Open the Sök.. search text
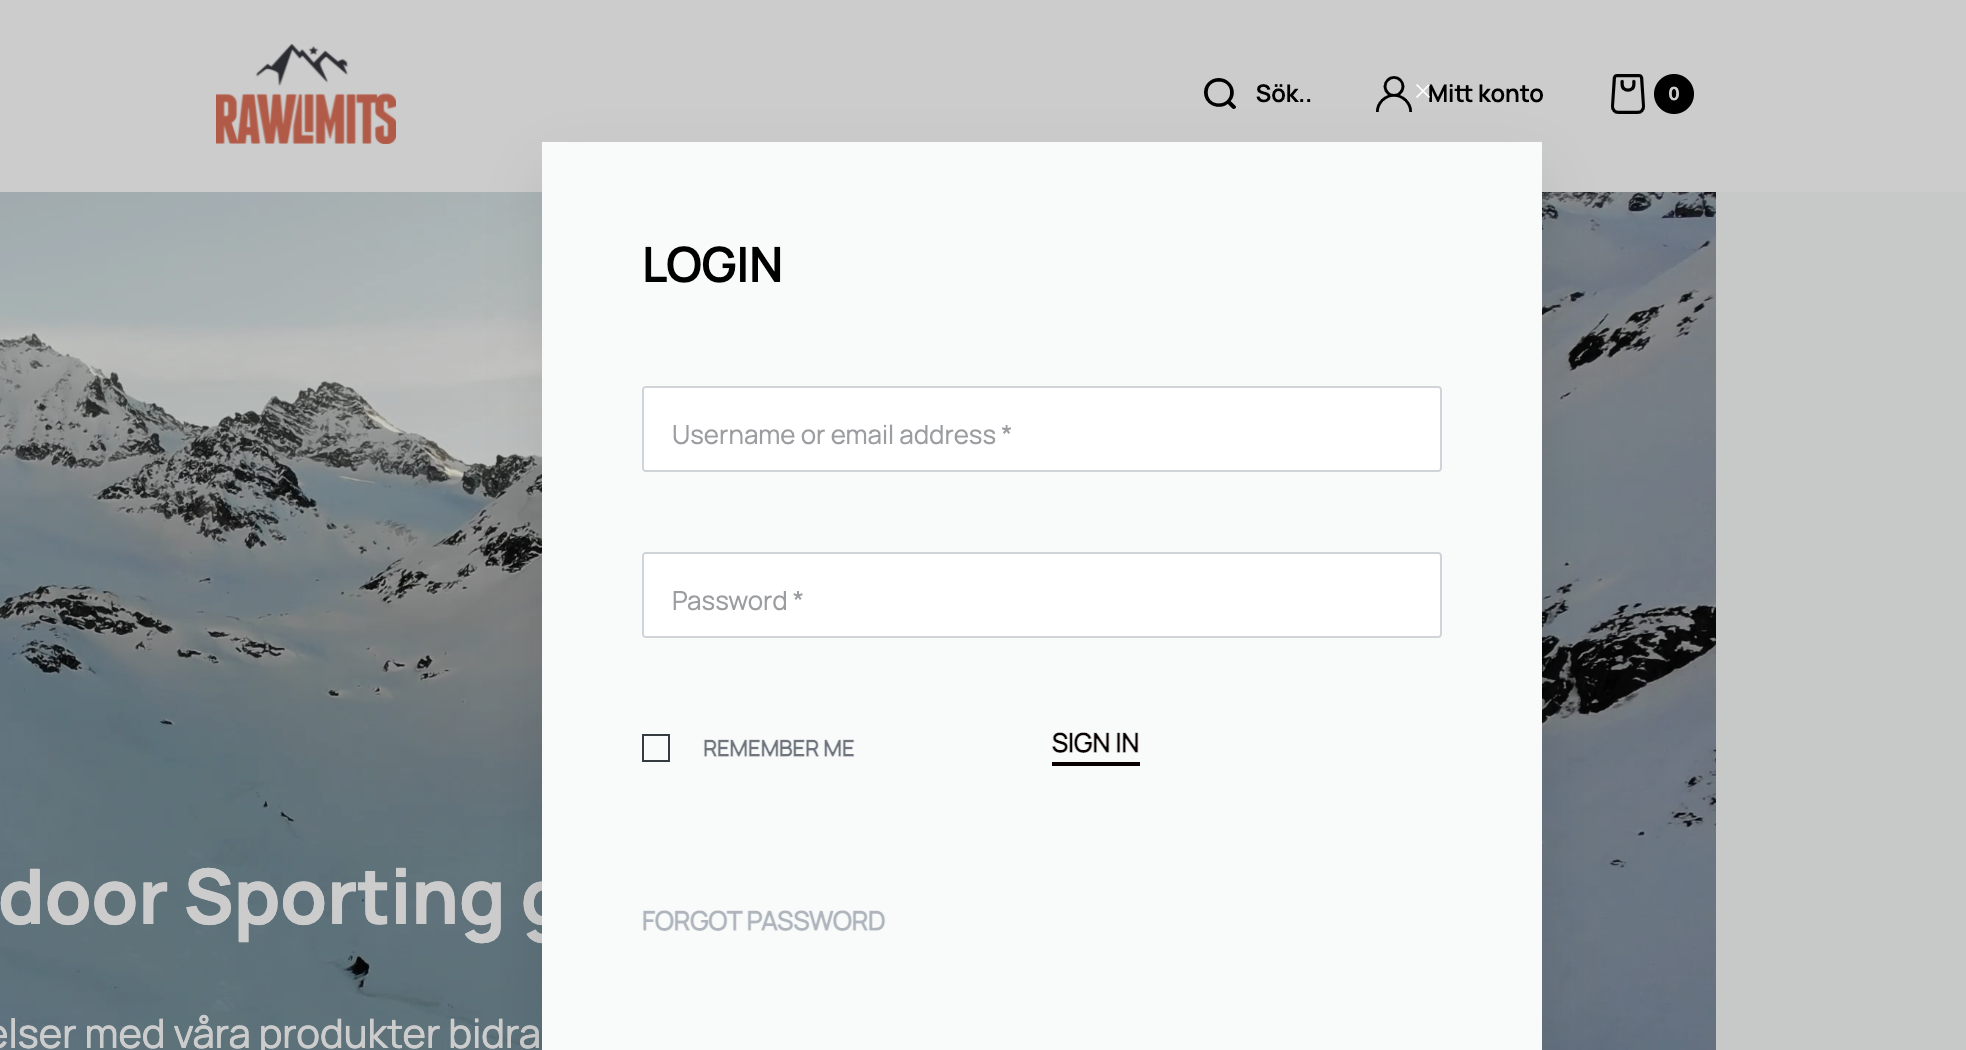The height and width of the screenshot is (1050, 1966). coord(1283,94)
